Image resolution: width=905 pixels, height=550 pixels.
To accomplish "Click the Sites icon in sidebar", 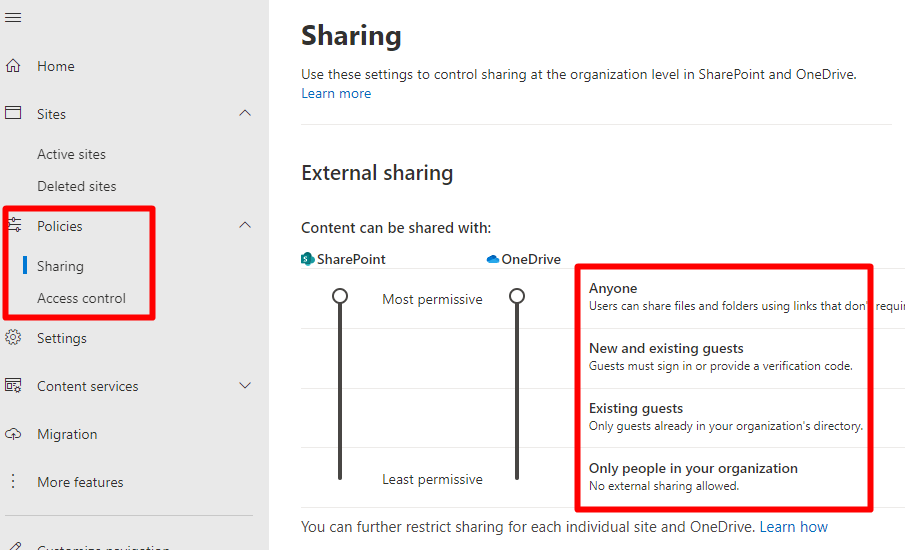I will (x=13, y=114).
